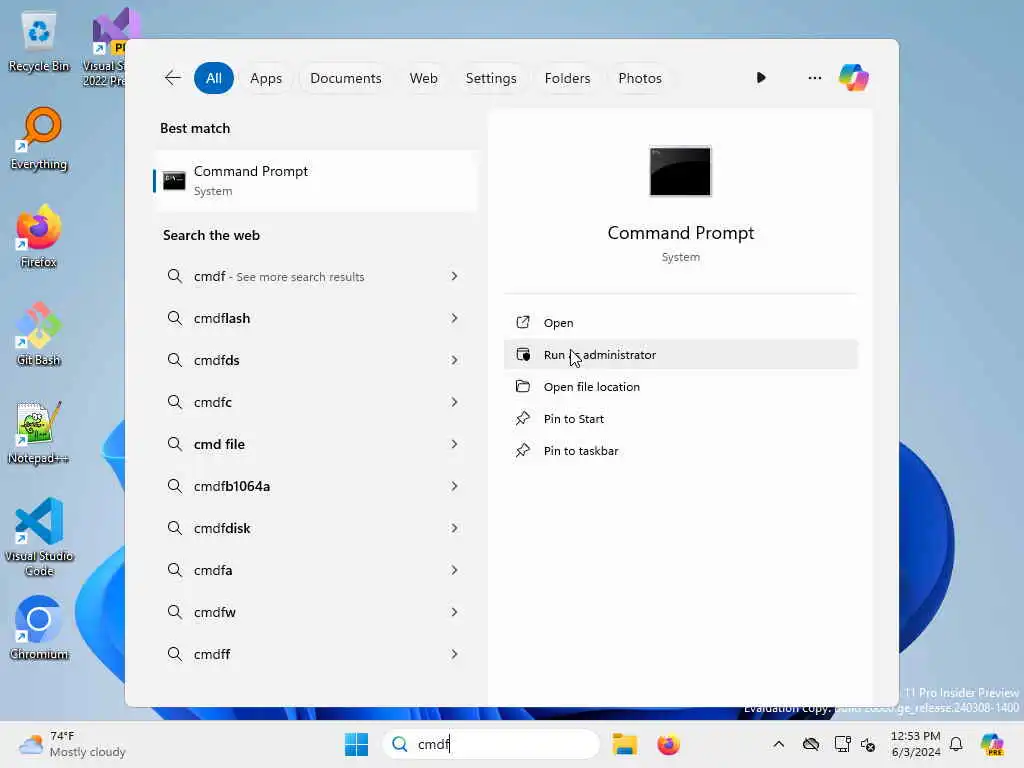Expand the cmdflash suggestion chevron
The height and width of the screenshot is (768, 1024).
pos(455,318)
